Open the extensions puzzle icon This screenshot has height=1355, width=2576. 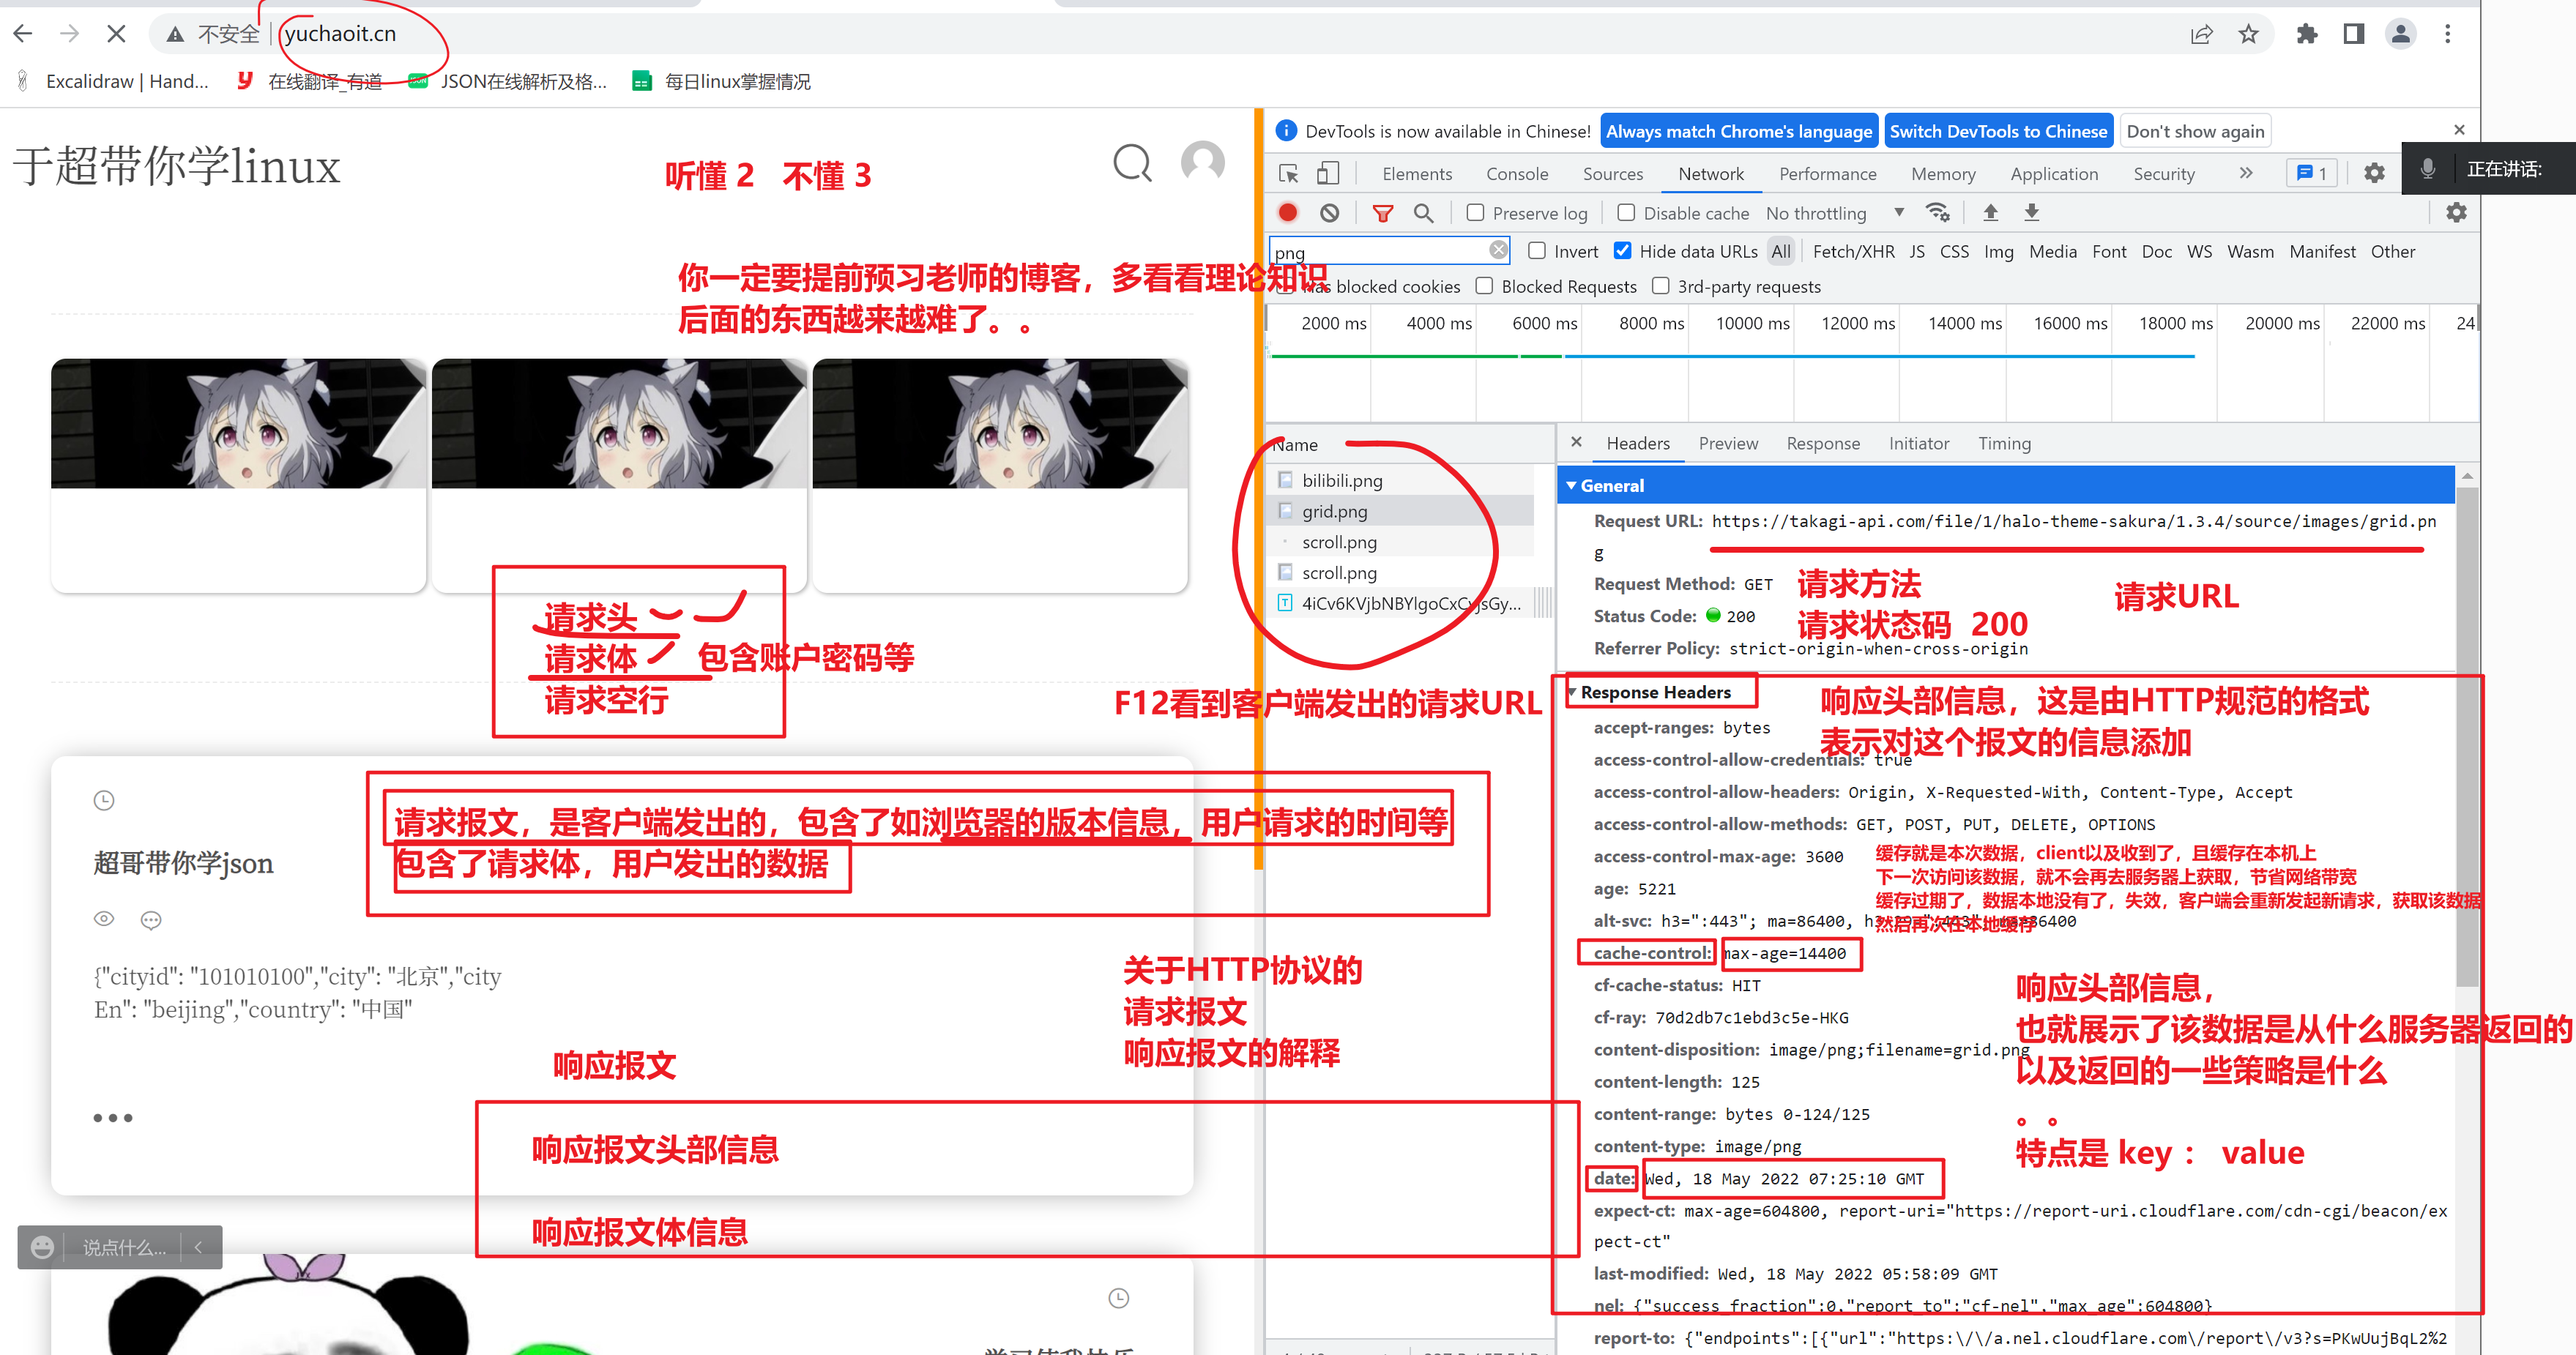tap(2307, 35)
